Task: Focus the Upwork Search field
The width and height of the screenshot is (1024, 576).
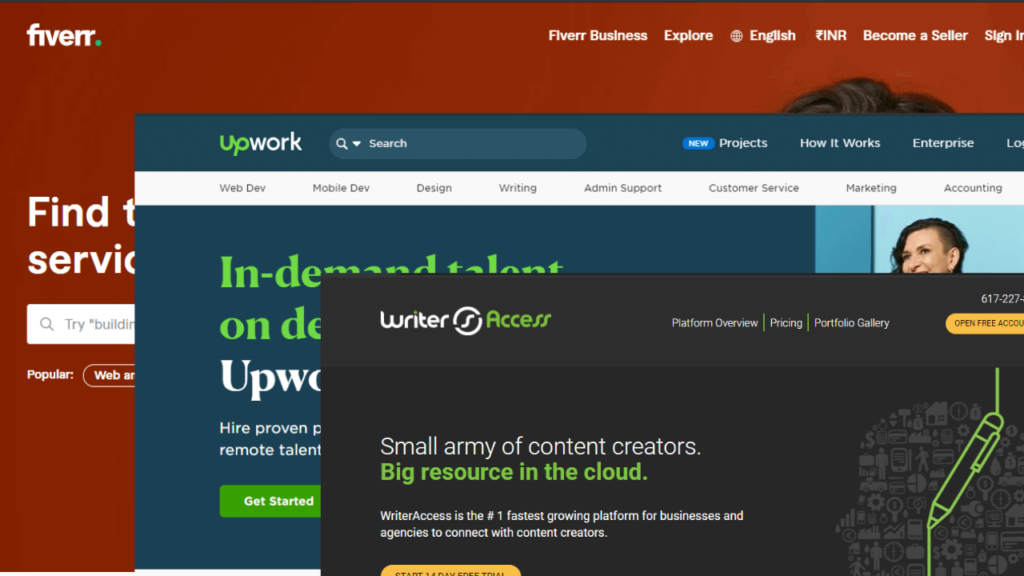Action: point(458,144)
